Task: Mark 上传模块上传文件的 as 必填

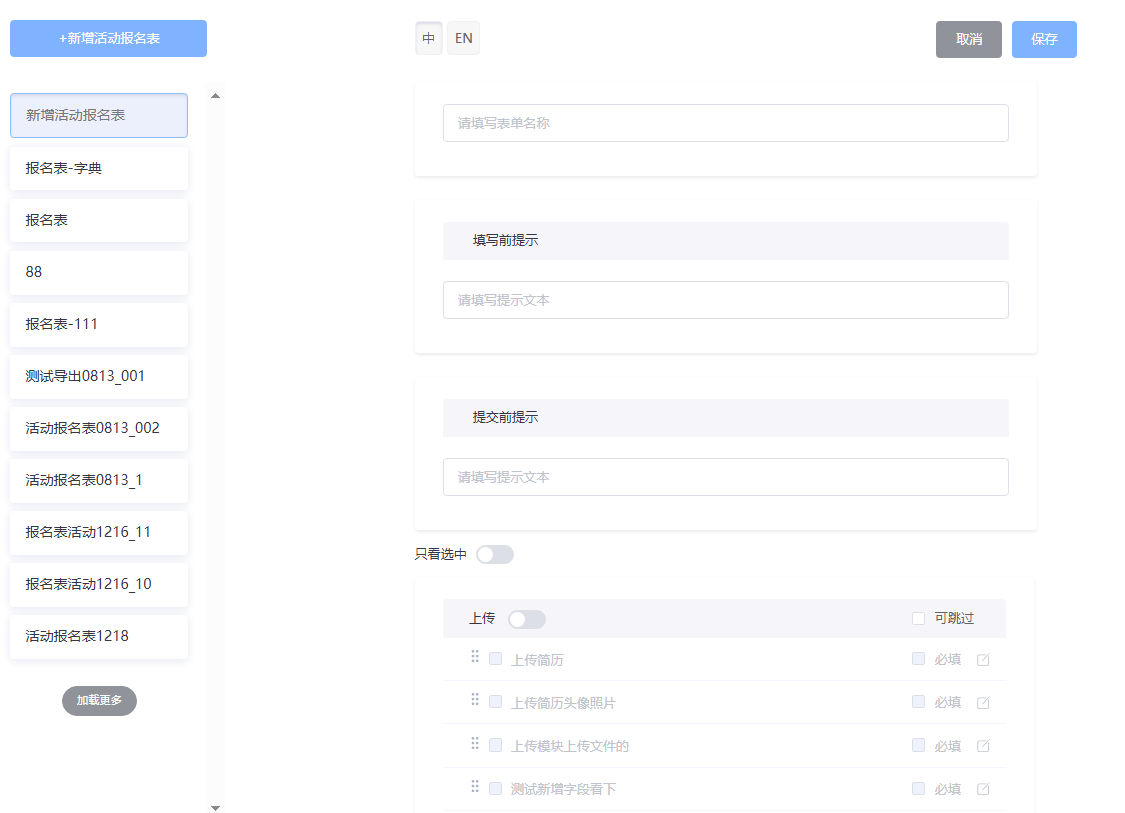Action: point(918,745)
